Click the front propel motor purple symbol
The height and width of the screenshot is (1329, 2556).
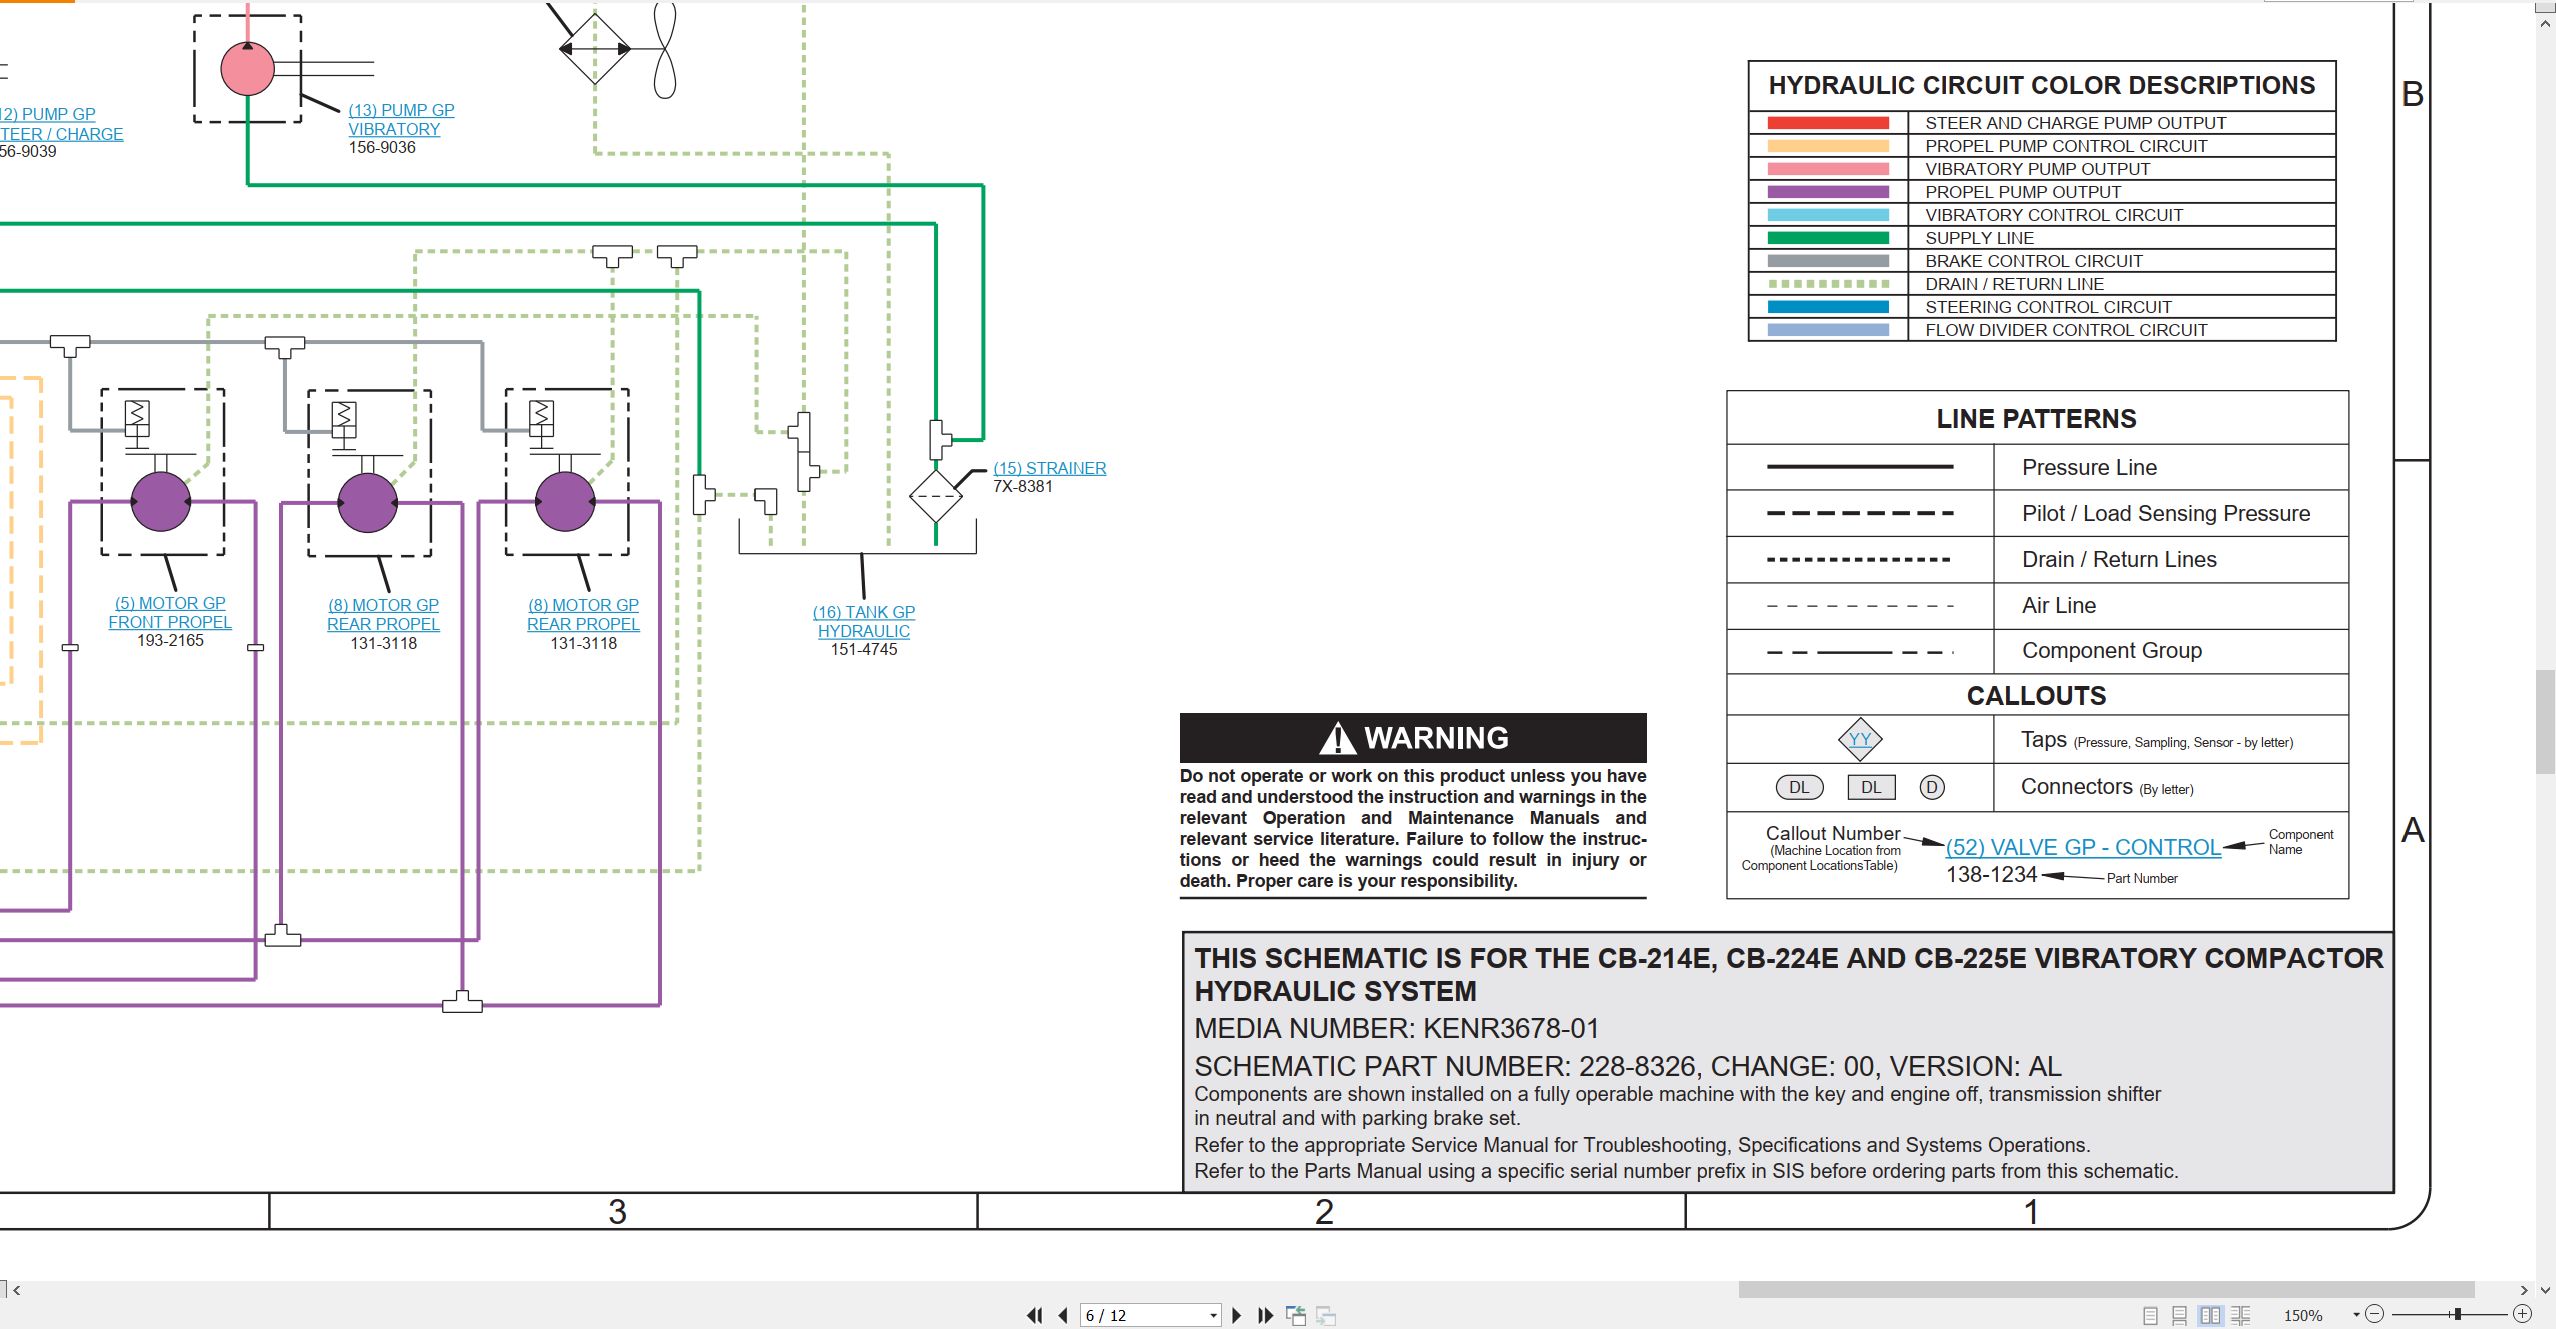pos(161,501)
